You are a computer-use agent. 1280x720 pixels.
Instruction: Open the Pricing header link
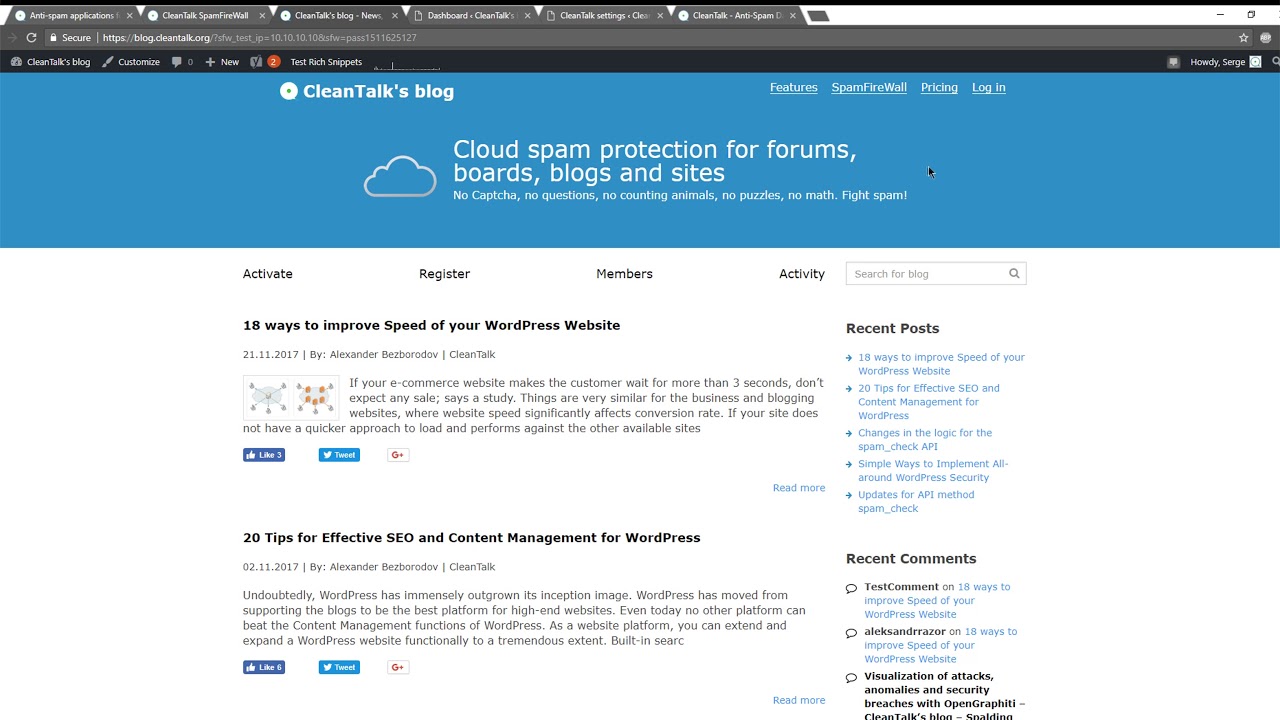click(x=939, y=88)
